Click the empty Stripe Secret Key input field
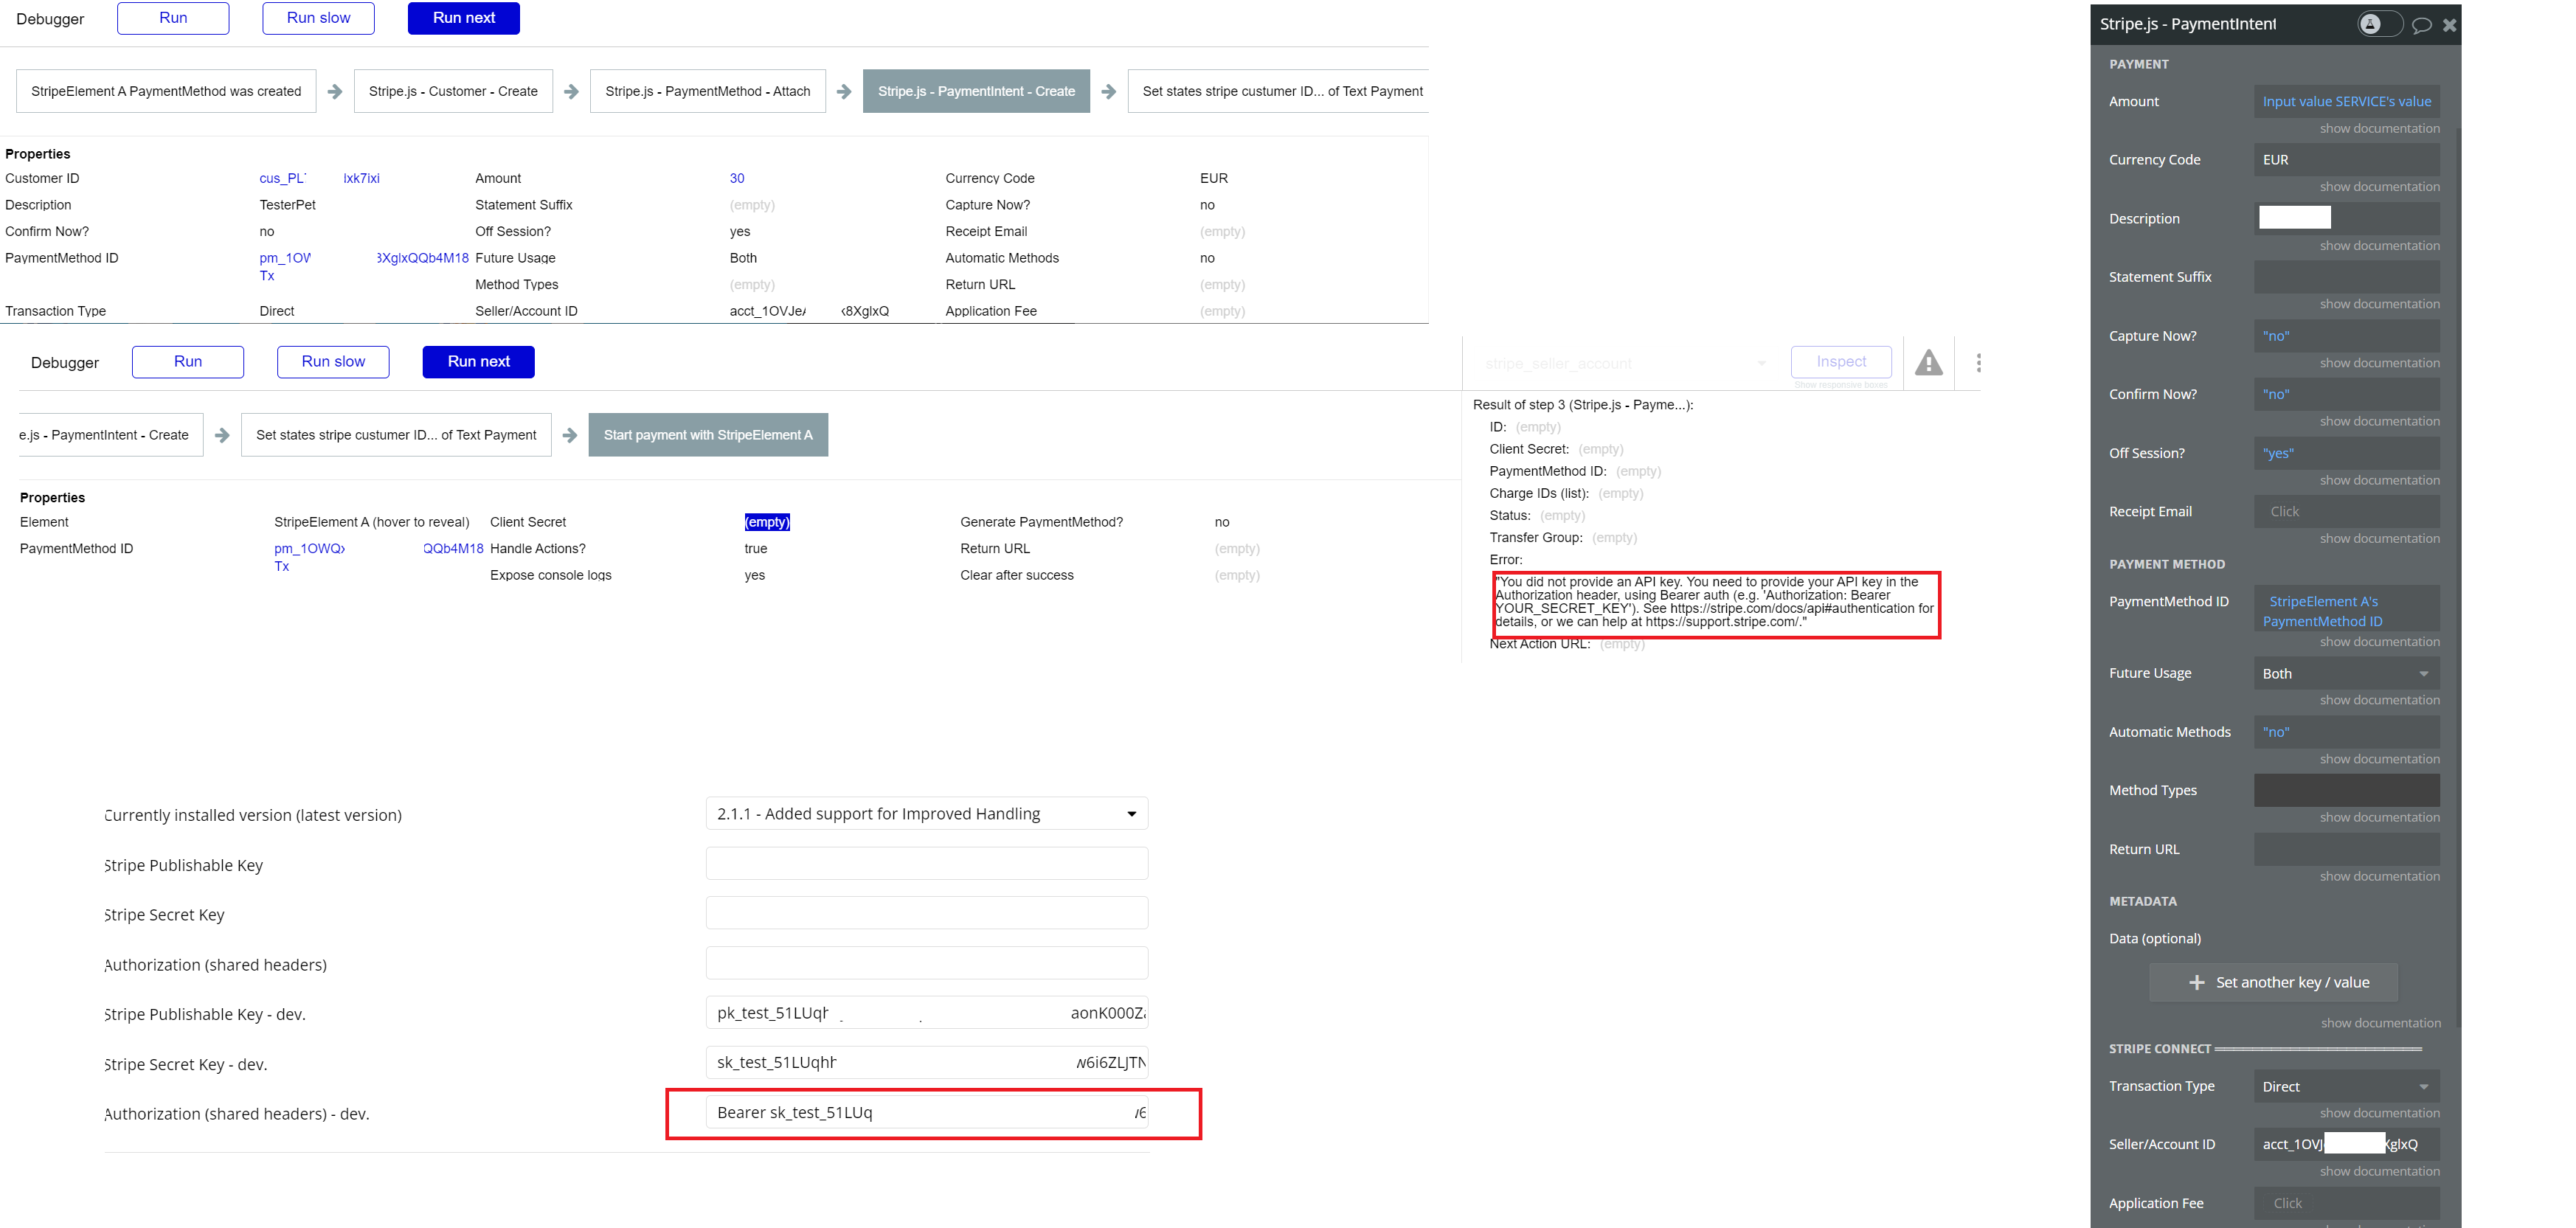Screen dimensions: 2576x1228 [926, 912]
